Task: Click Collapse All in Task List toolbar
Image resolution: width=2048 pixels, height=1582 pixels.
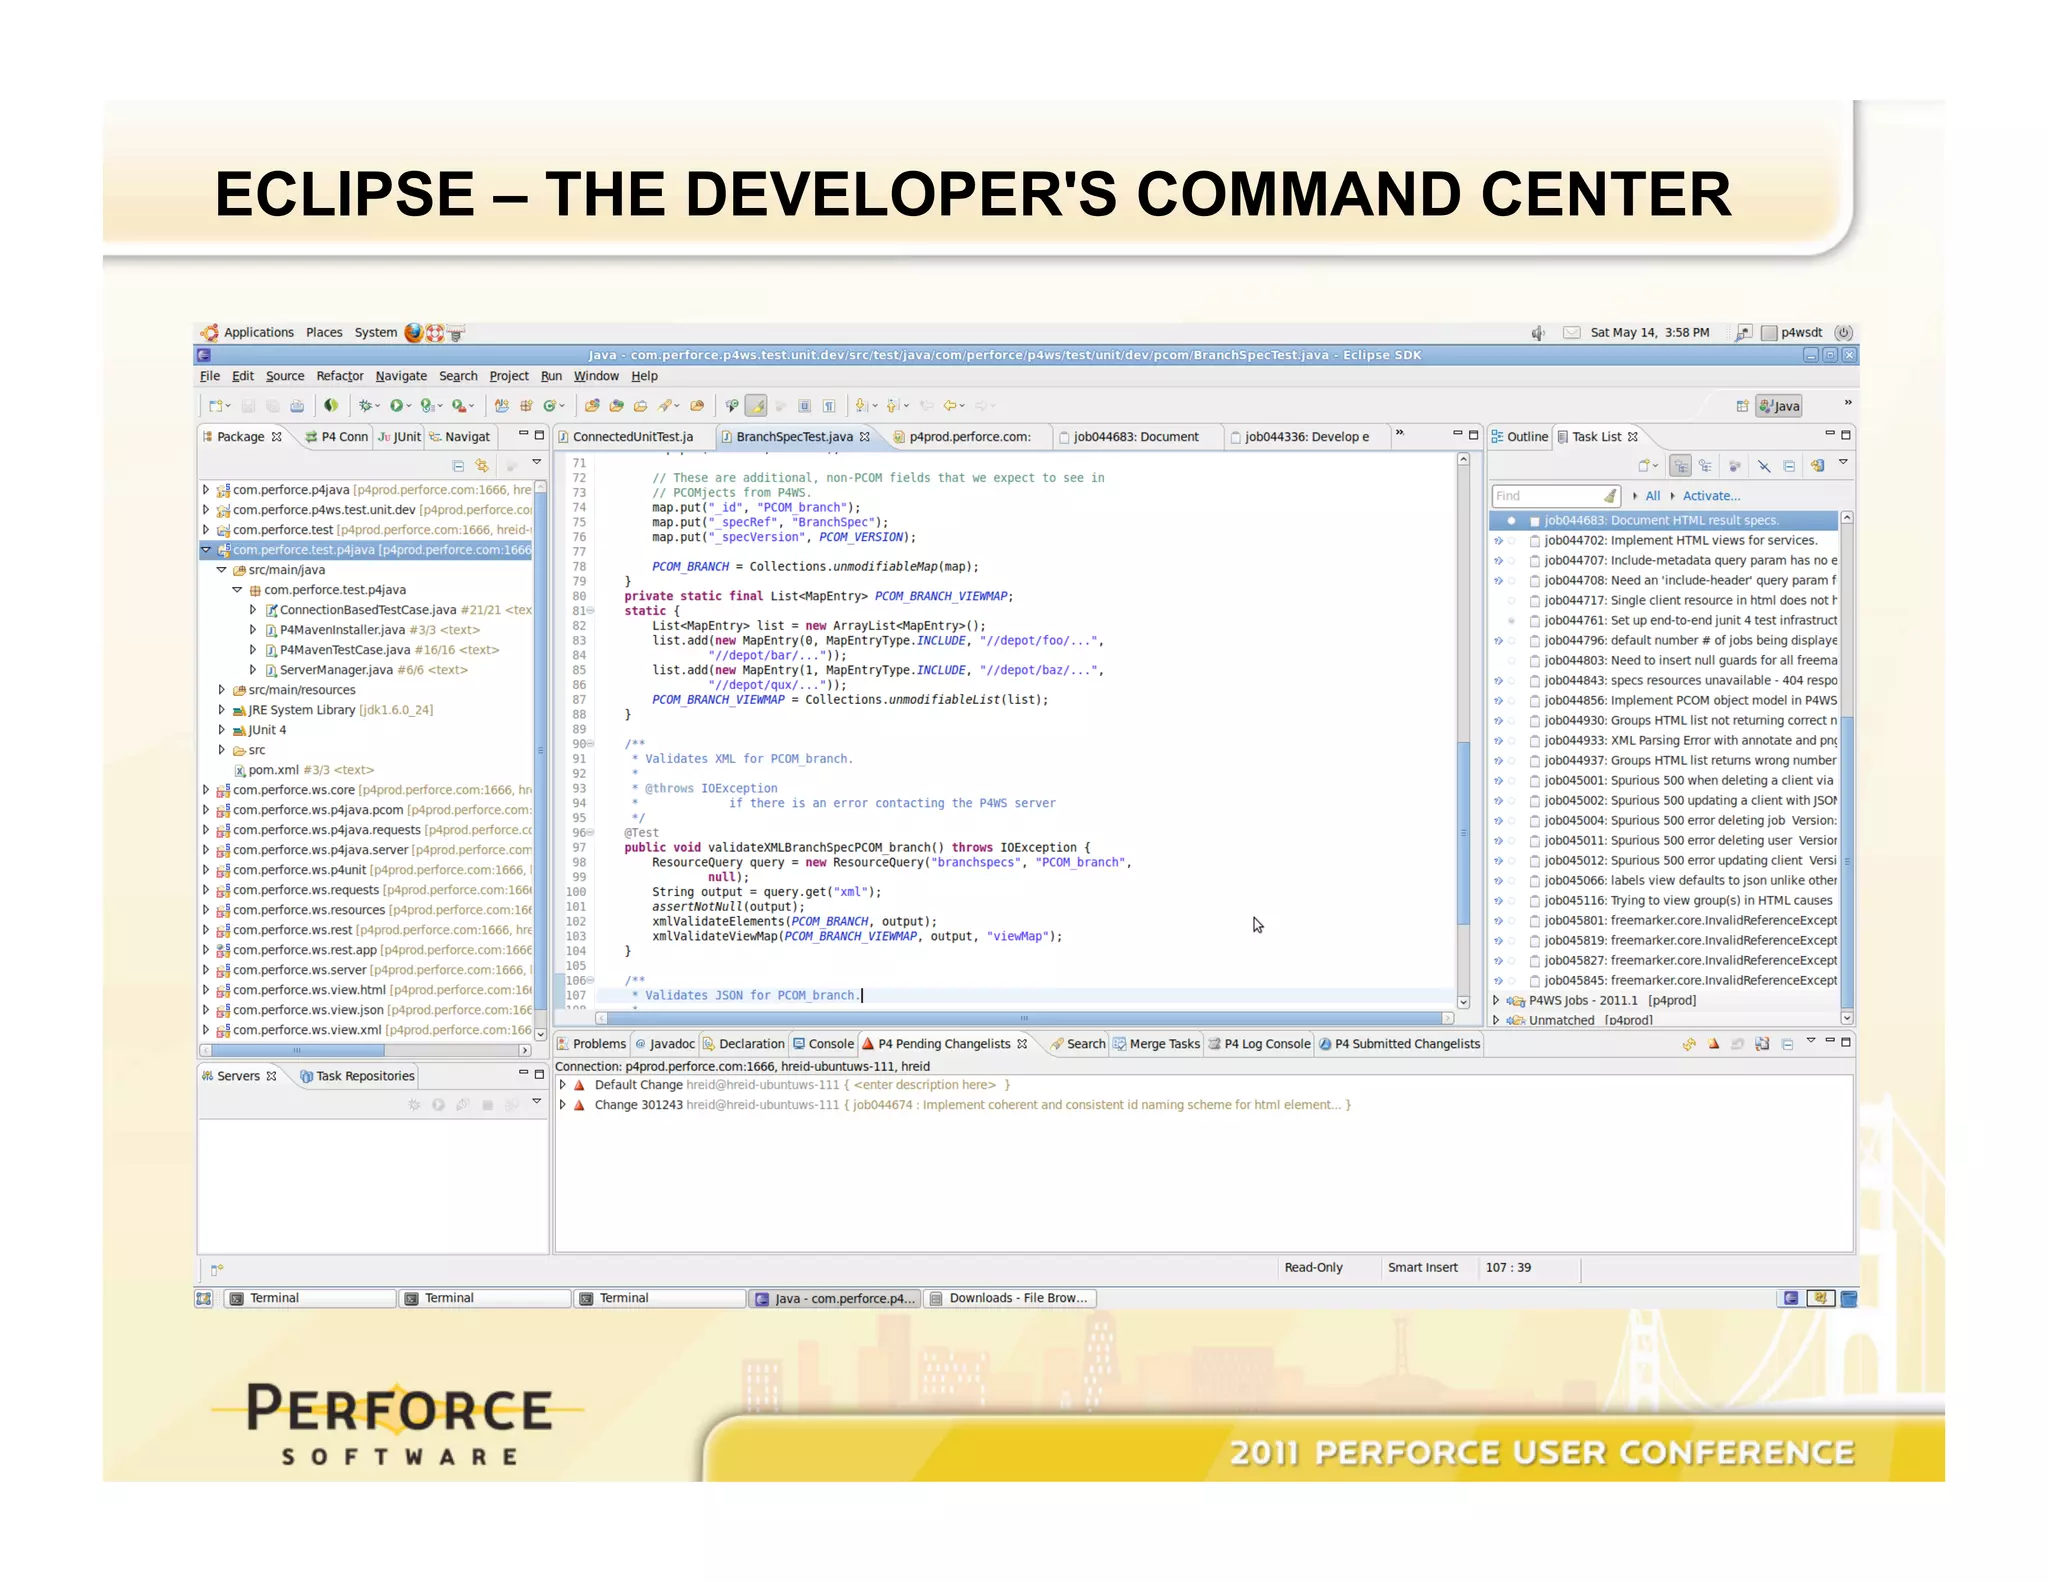Action: pyautogui.click(x=1789, y=466)
